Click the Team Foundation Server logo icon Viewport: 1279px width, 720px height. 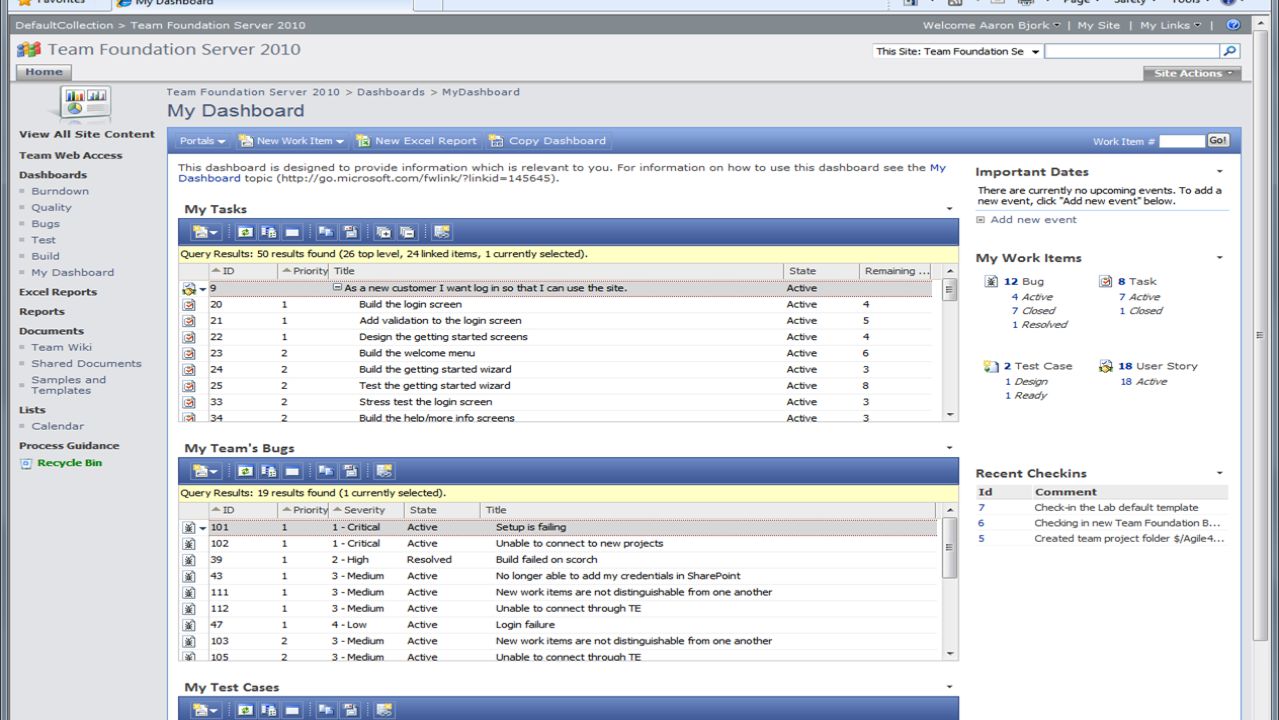(x=29, y=49)
